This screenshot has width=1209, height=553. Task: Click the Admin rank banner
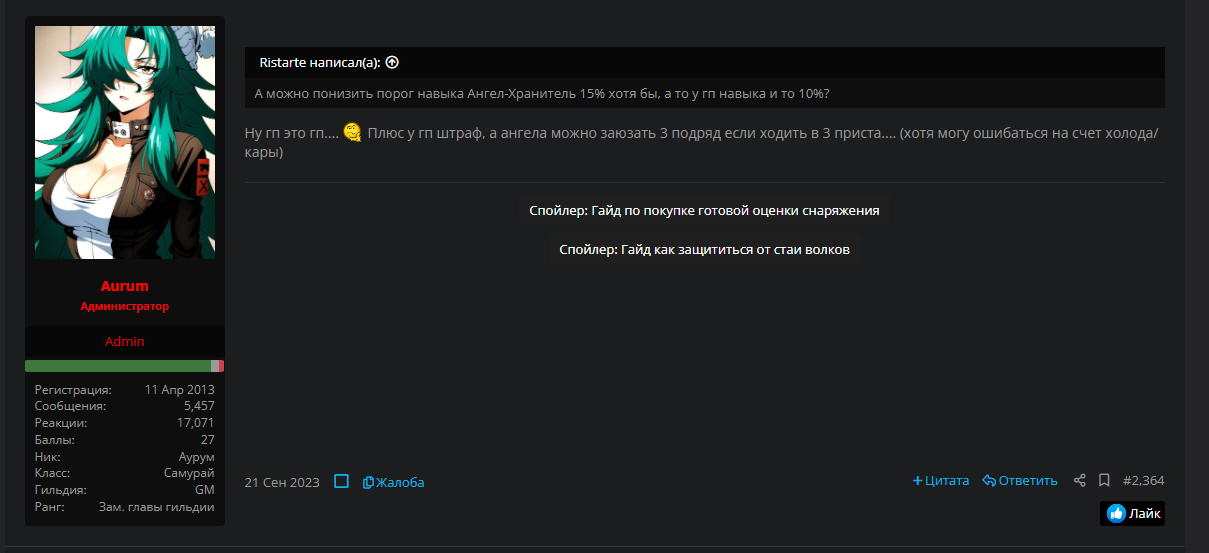(125, 342)
